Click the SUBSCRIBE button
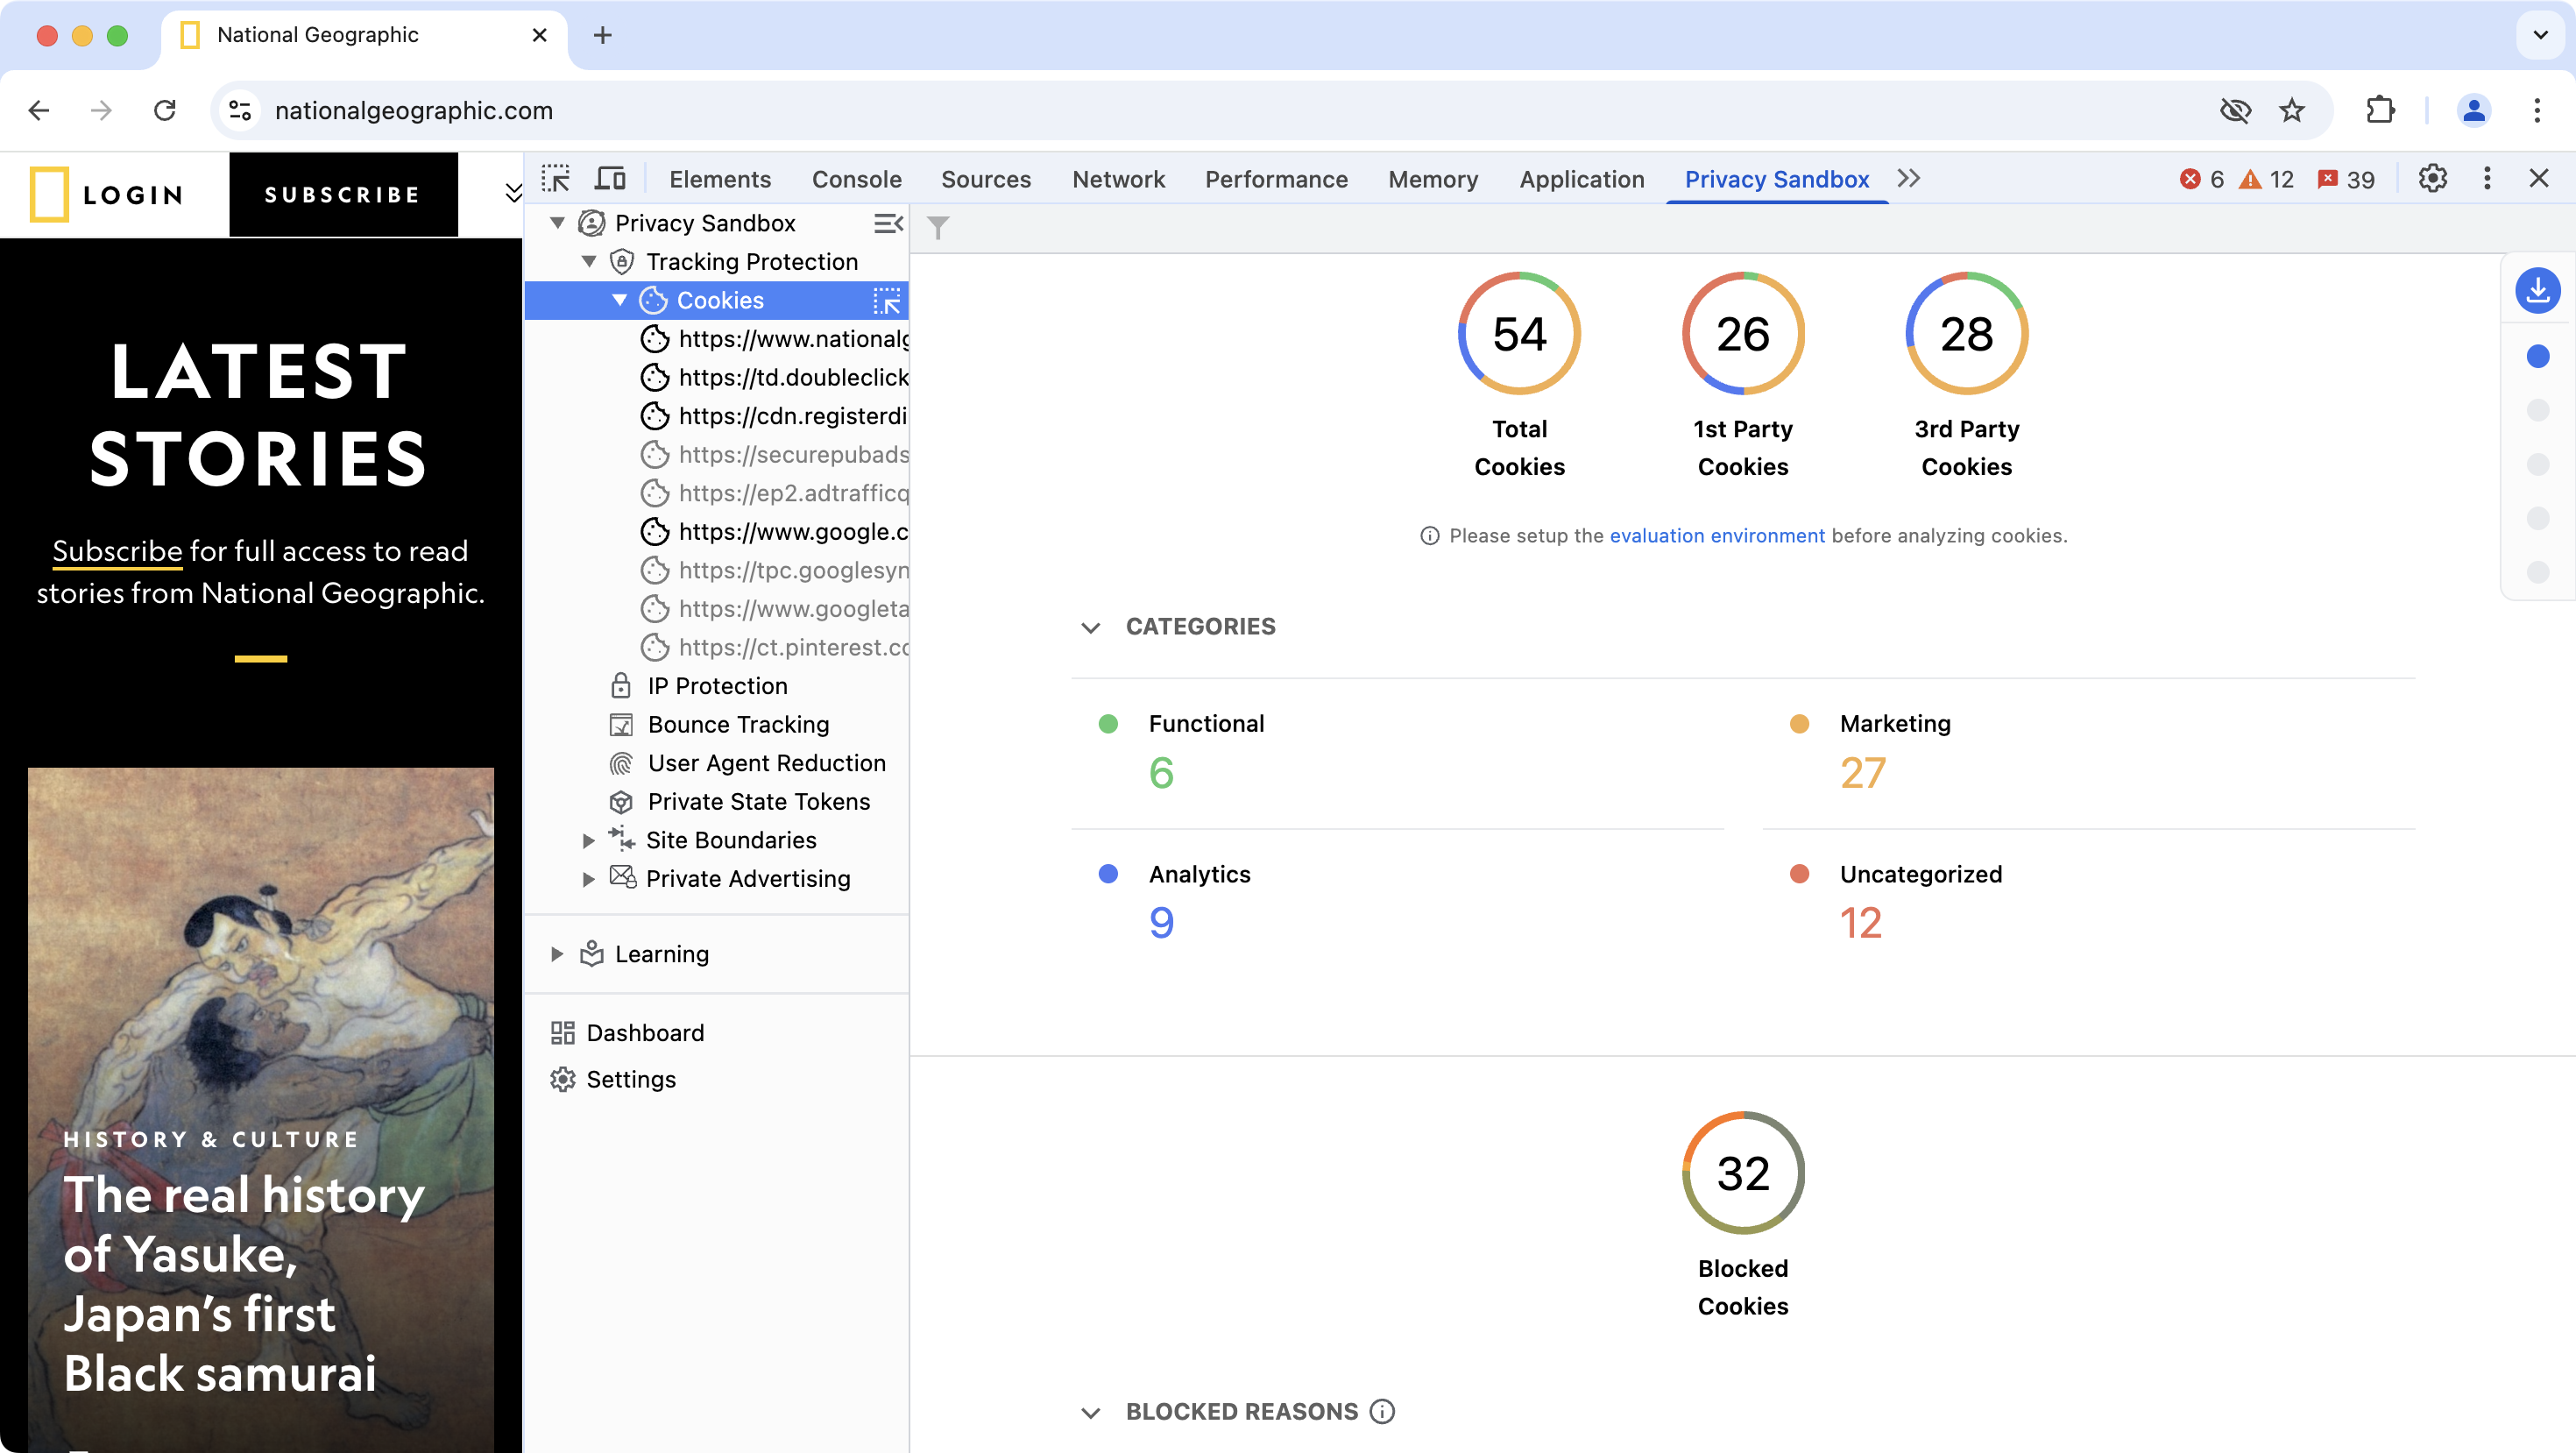2576x1453 pixels. (x=343, y=195)
